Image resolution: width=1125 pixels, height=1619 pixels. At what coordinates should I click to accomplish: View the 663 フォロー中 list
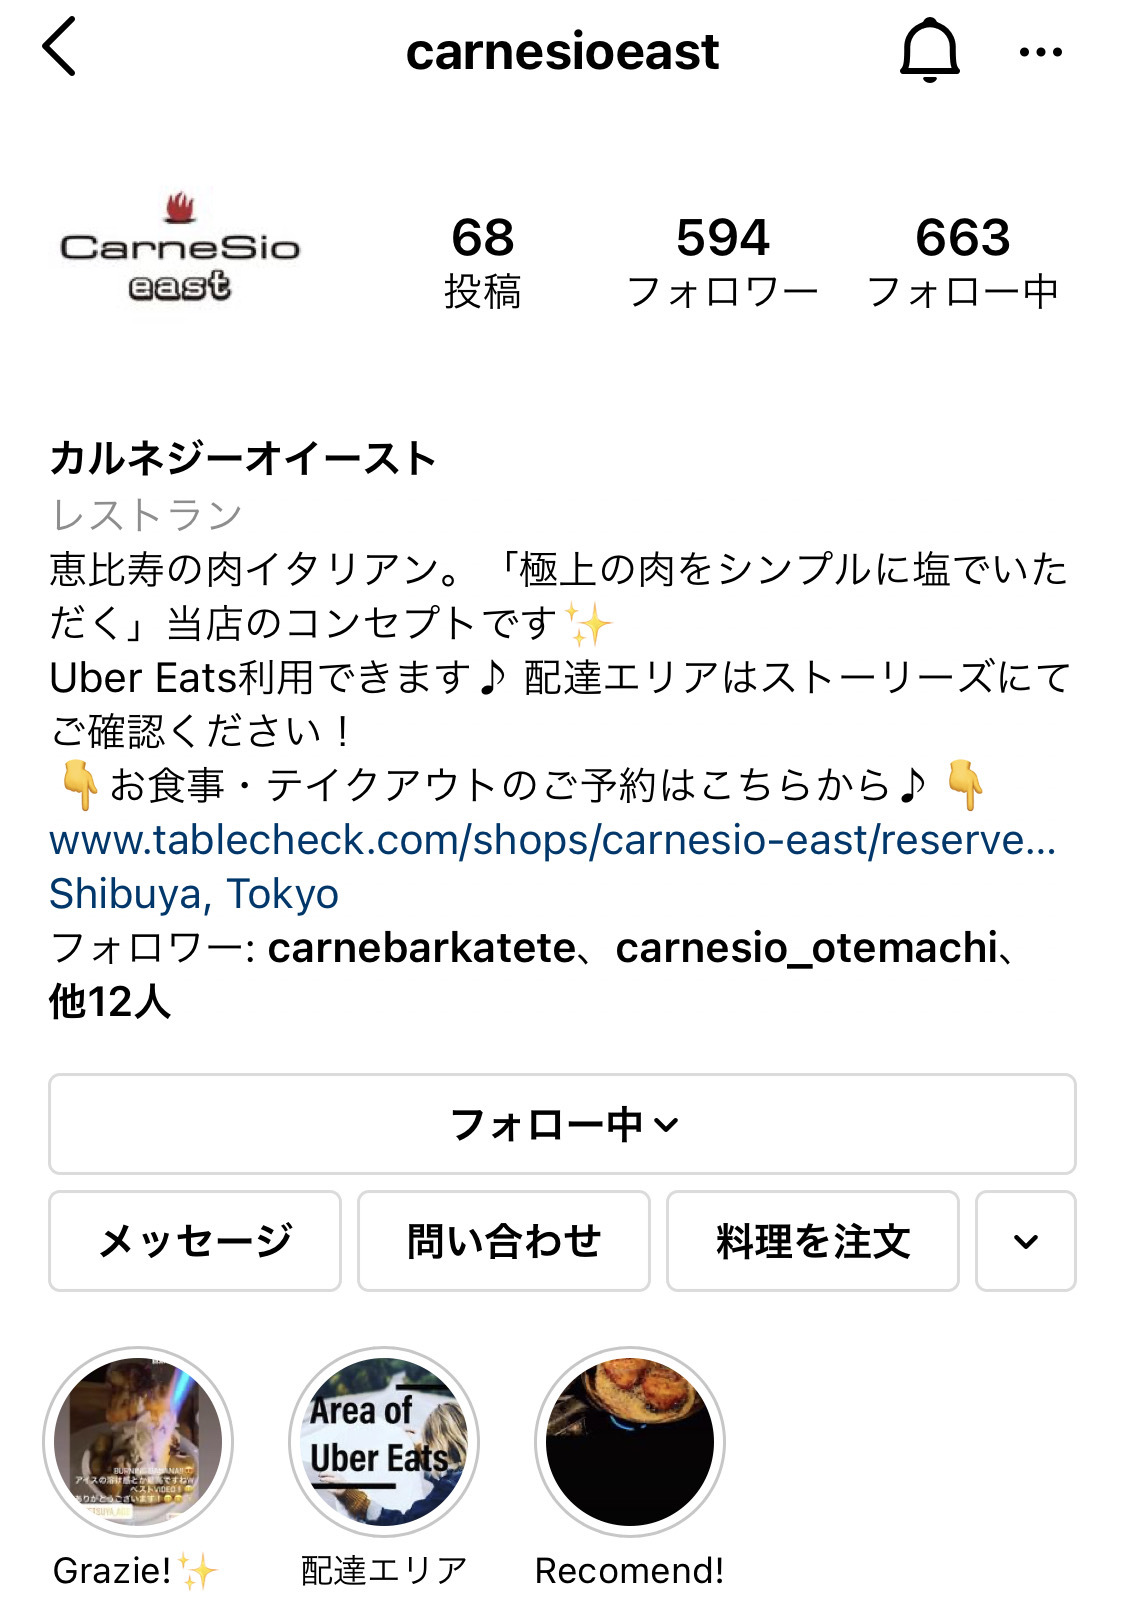962,262
